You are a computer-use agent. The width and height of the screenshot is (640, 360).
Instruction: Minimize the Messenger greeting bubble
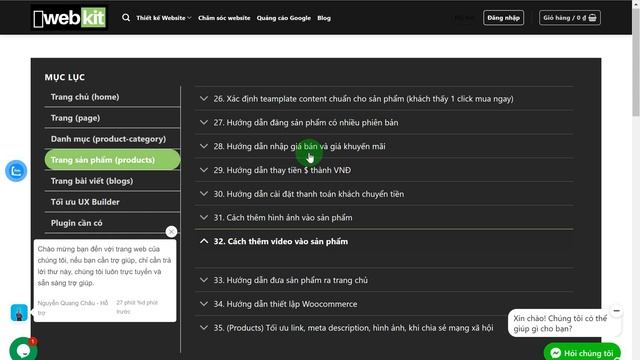pyautogui.click(x=617, y=311)
